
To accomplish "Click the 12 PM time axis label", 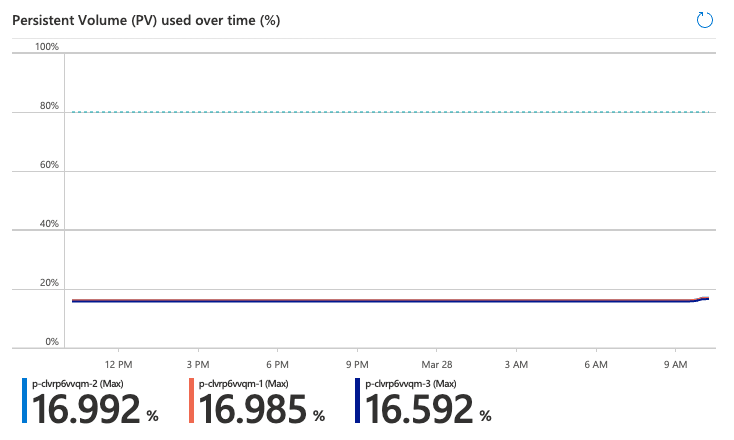I will click(x=119, y=363).
